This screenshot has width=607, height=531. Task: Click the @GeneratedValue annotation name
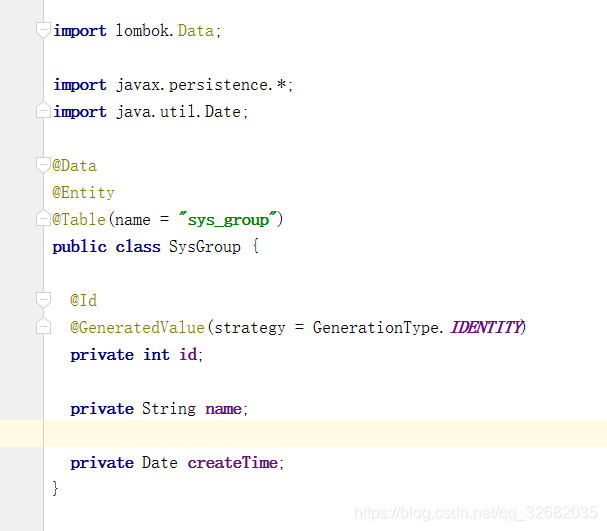point(137,327)
